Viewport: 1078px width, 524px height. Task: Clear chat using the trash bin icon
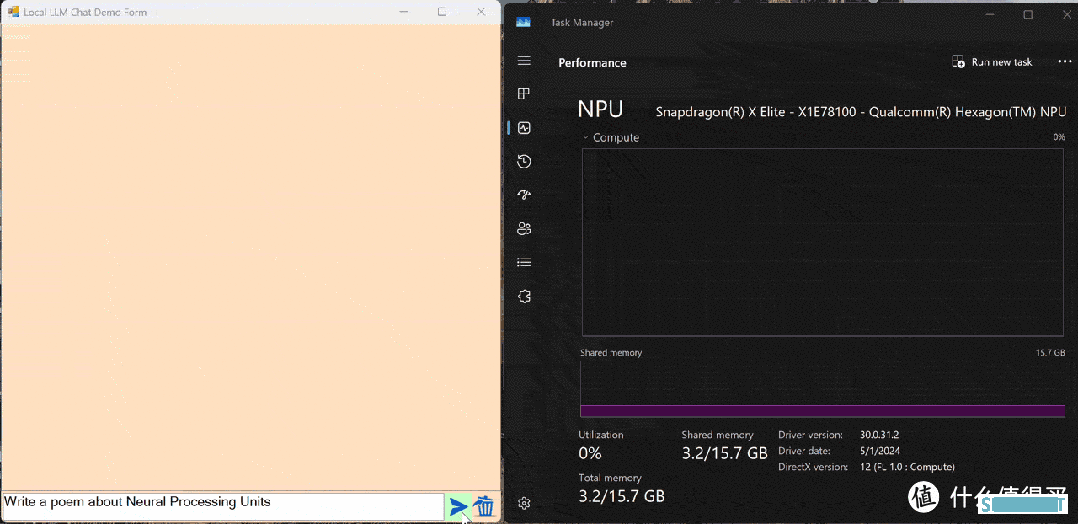[485, 507]
